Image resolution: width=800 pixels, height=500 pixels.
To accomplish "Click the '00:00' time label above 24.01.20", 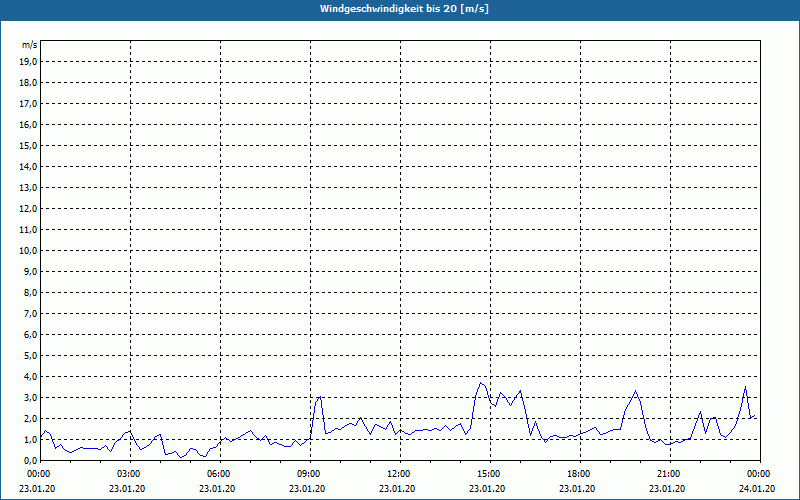I will pyautogui.click(x=757, y=474).
